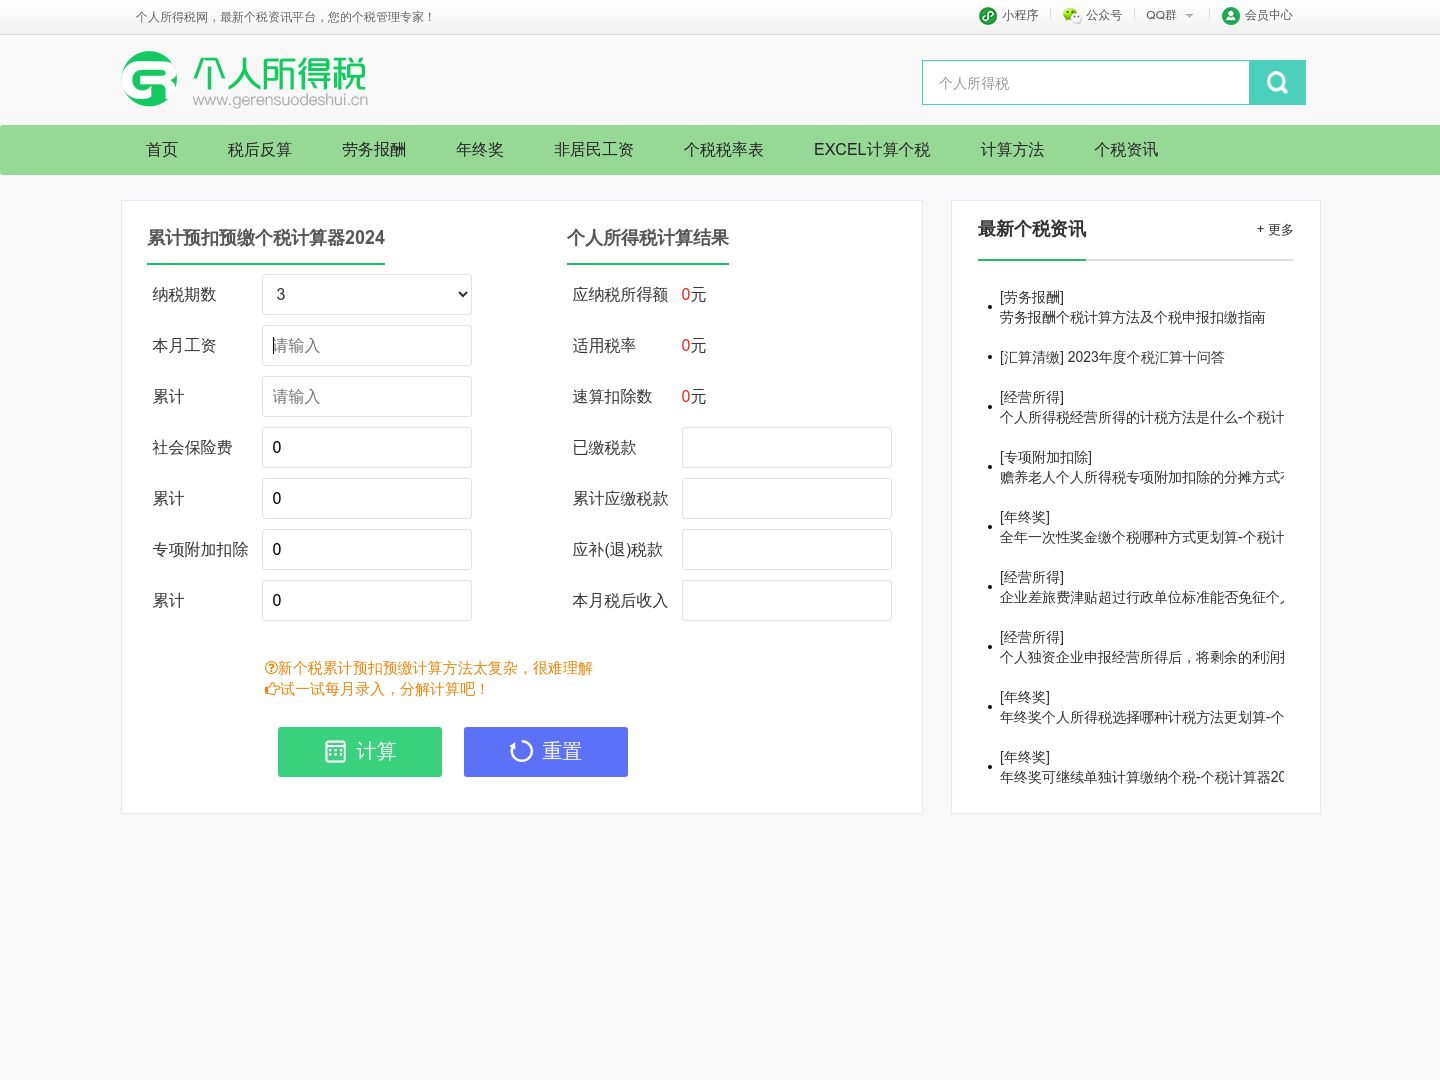Image resolution: width=1440 pixels, height=1080 pixels.
Task: Open the 公众号 WeChat icon
Action: tap(1072, 16)
